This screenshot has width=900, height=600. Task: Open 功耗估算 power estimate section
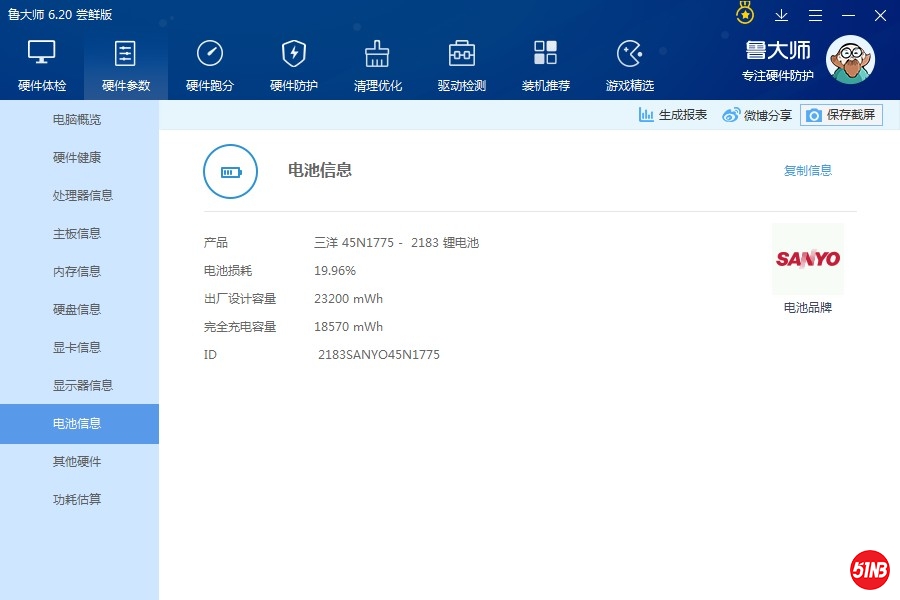click(77, 500)
